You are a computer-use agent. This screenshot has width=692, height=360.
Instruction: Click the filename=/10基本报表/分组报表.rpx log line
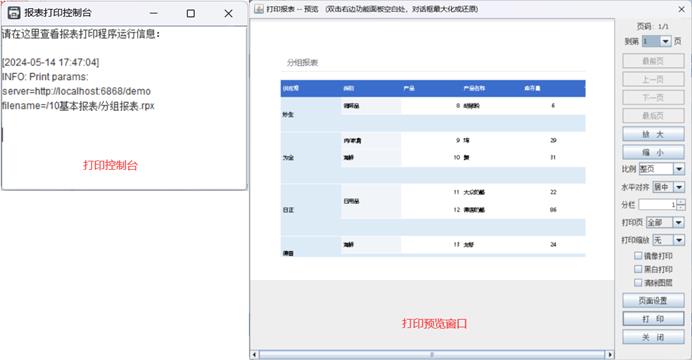pos(78,106)
